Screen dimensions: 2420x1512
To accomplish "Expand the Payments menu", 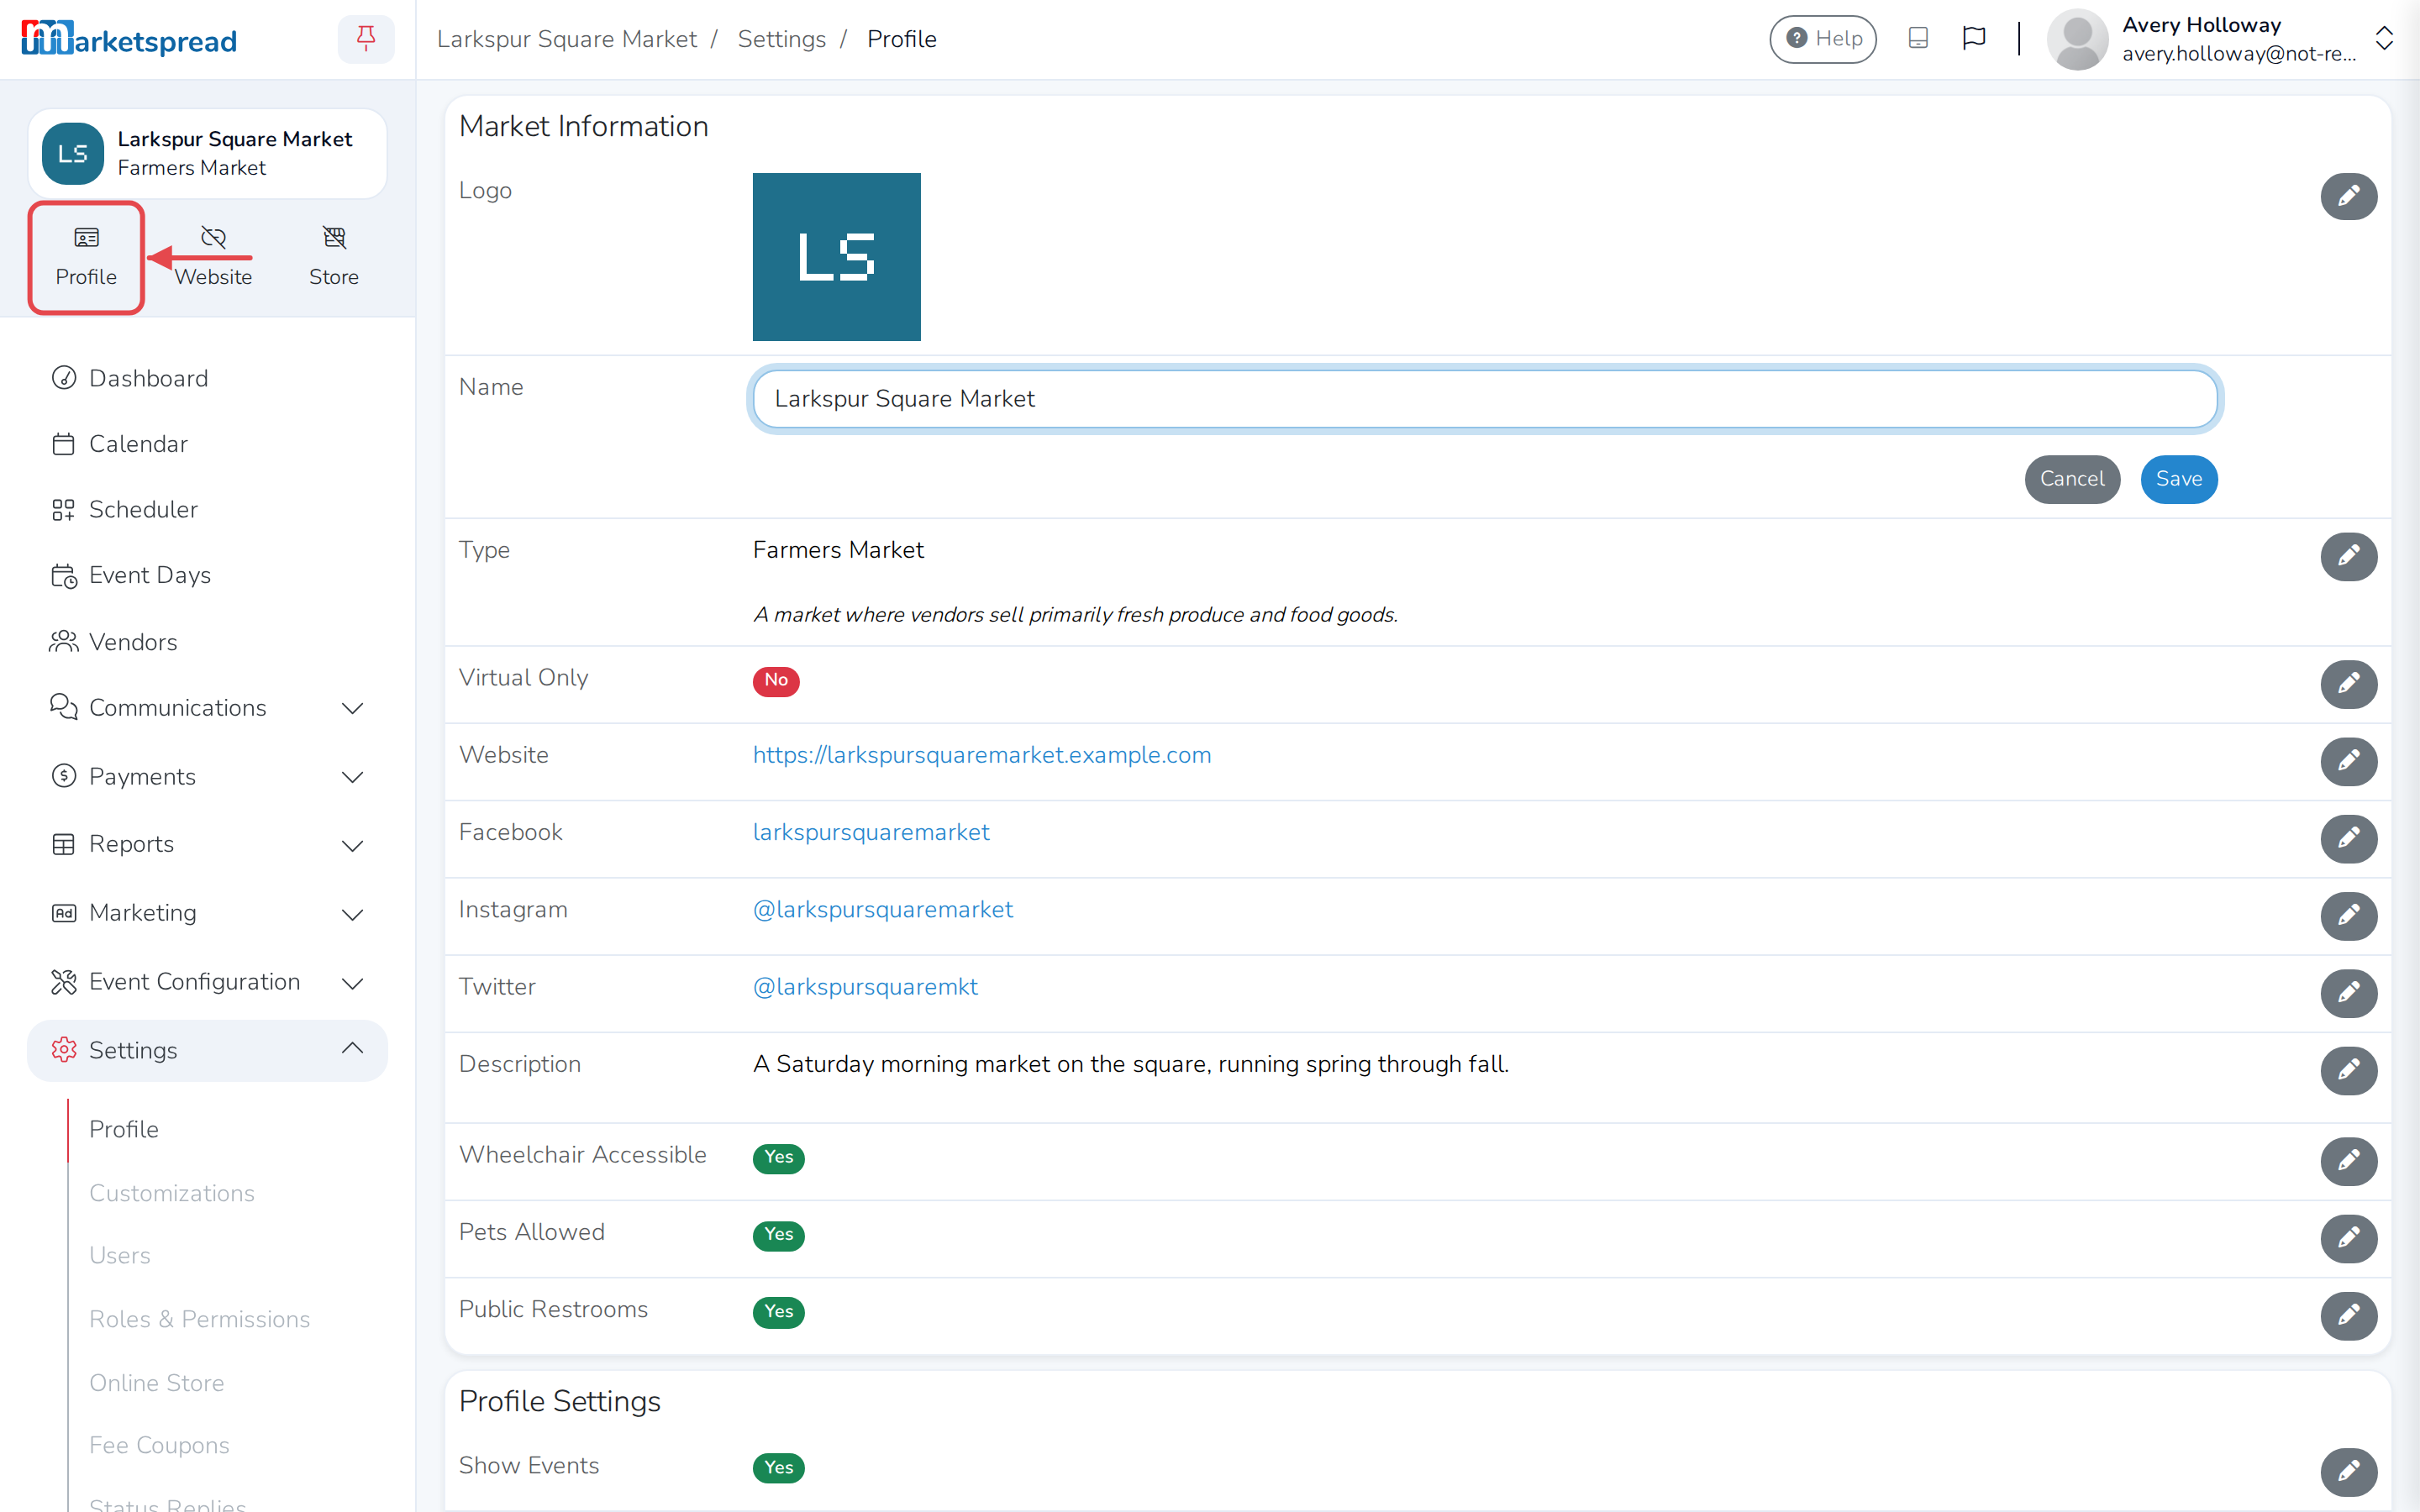I will [207, 777].
